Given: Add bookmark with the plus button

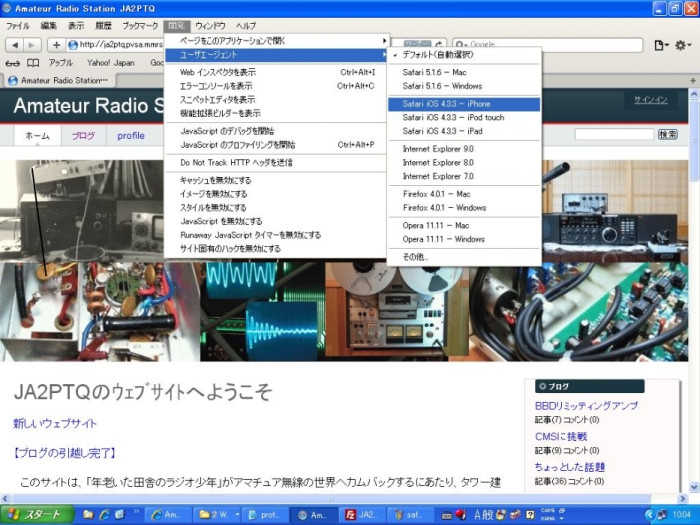Looking at the screenshot, I should [x=56, y=45].
